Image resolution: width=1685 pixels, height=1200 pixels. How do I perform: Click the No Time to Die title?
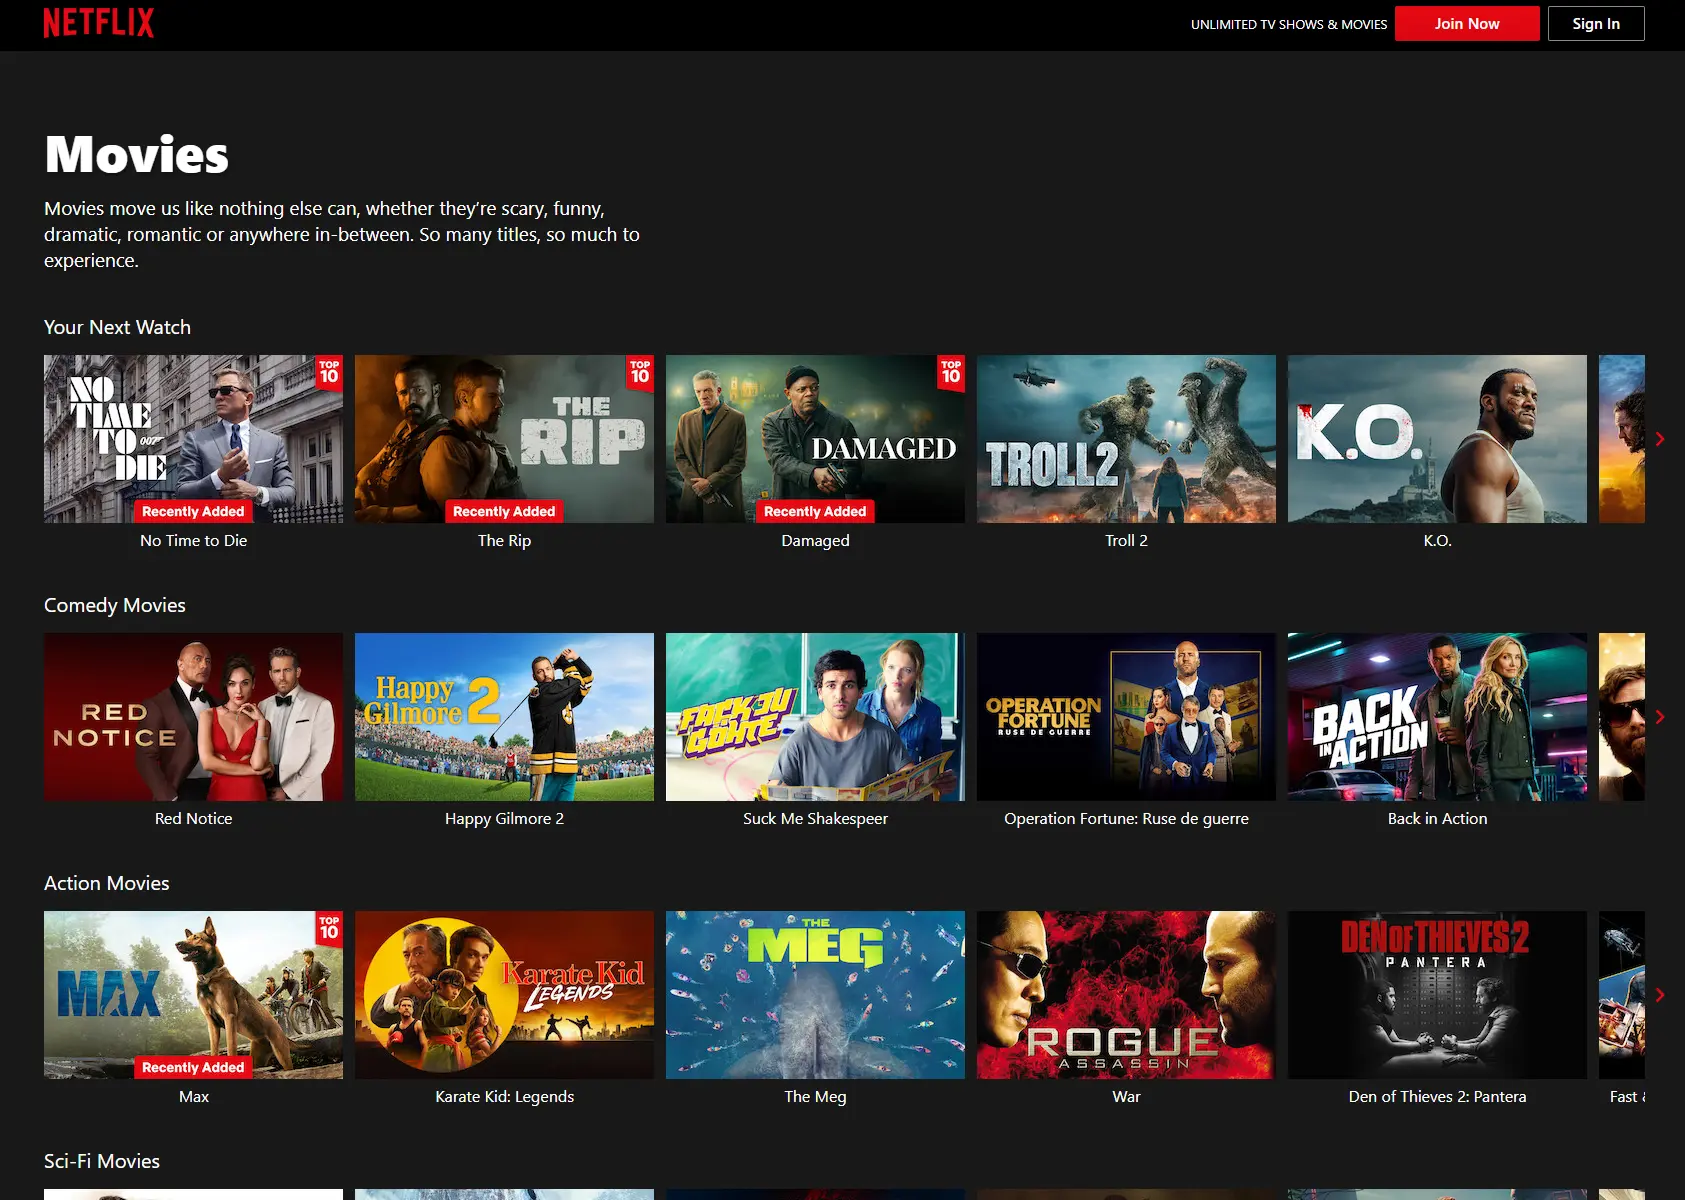tap(193, 540)
